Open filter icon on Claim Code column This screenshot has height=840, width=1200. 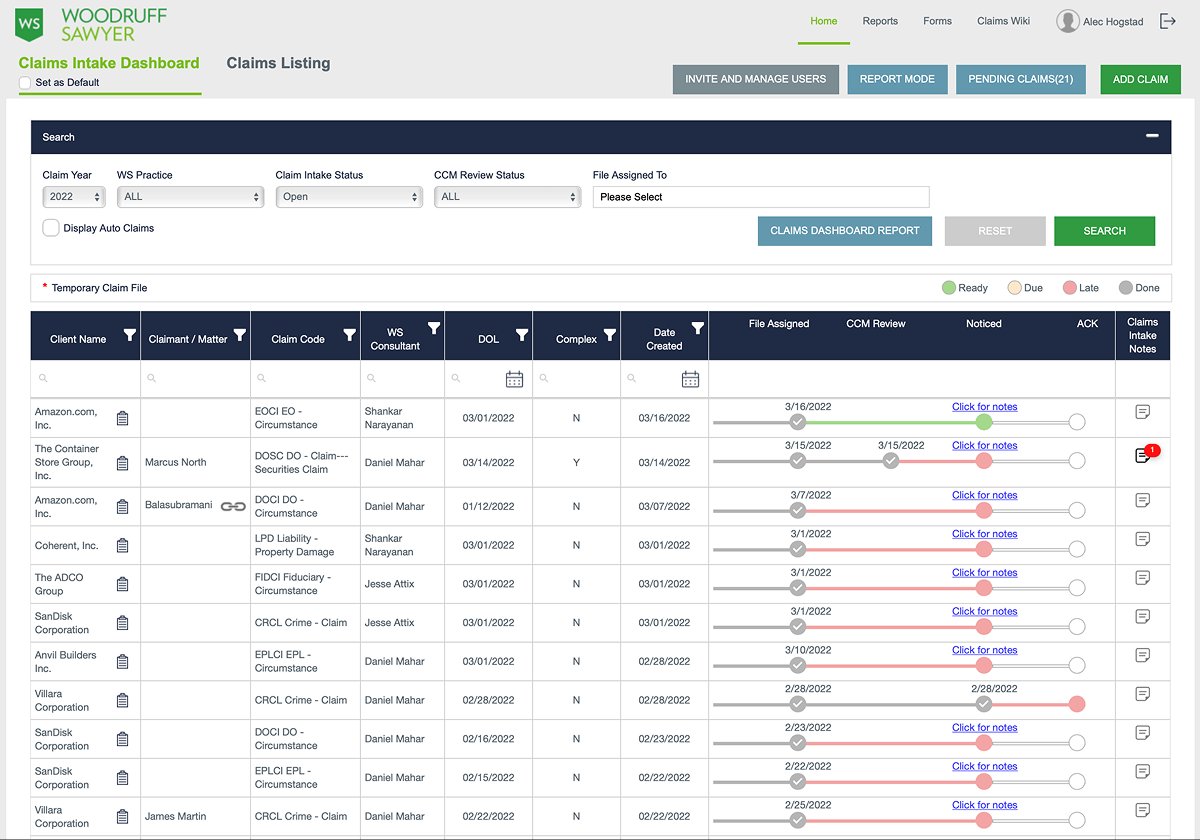point(350,335)
